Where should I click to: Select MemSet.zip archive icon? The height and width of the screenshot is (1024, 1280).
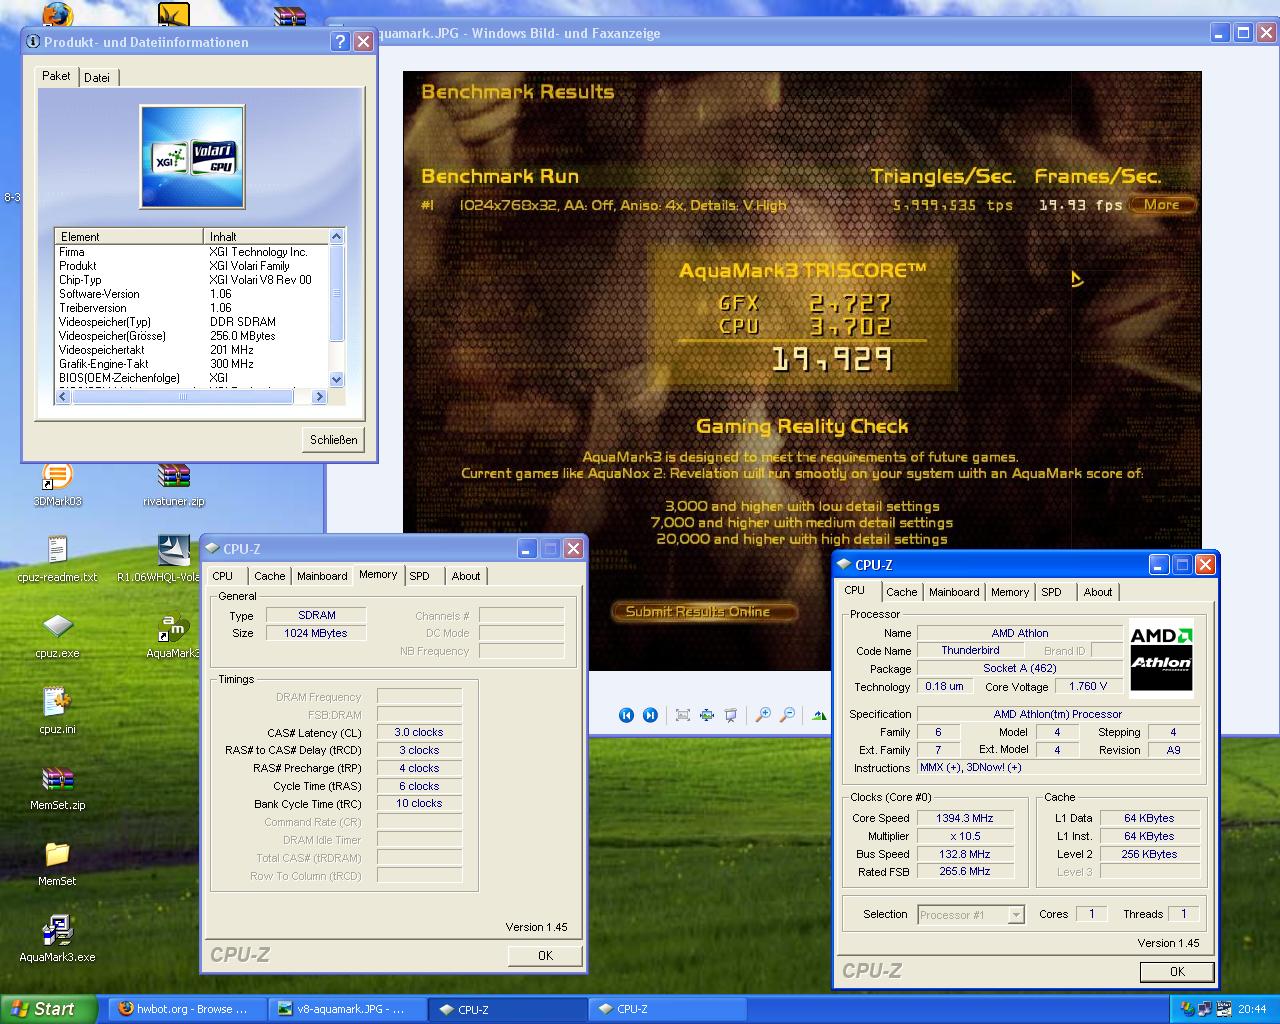57,787
